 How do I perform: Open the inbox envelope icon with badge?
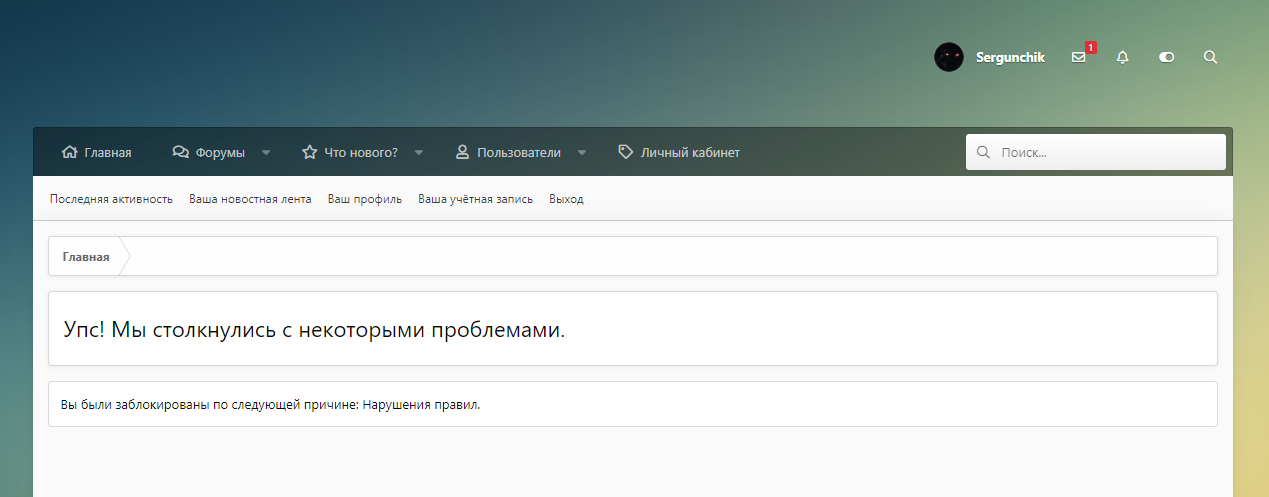[1078, 58]
